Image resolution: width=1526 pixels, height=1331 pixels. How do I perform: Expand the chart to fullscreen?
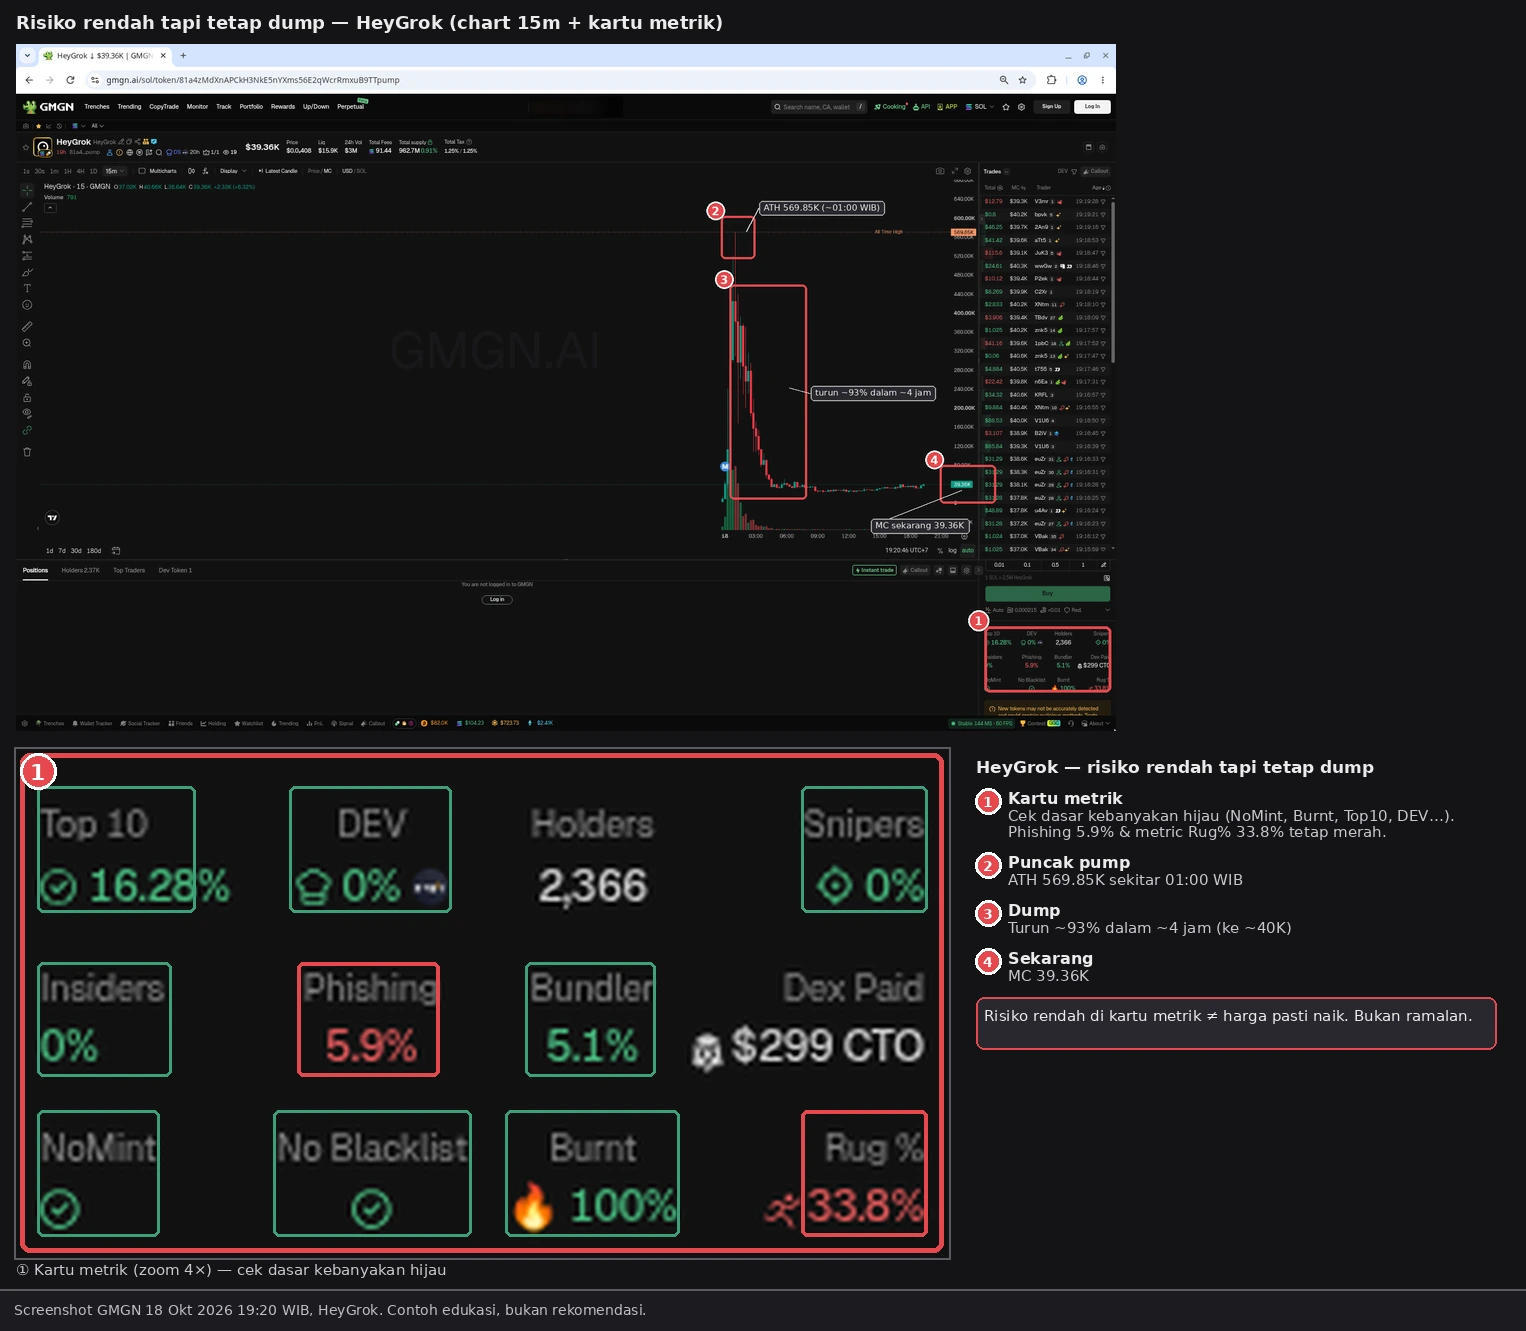coord(954,171)
